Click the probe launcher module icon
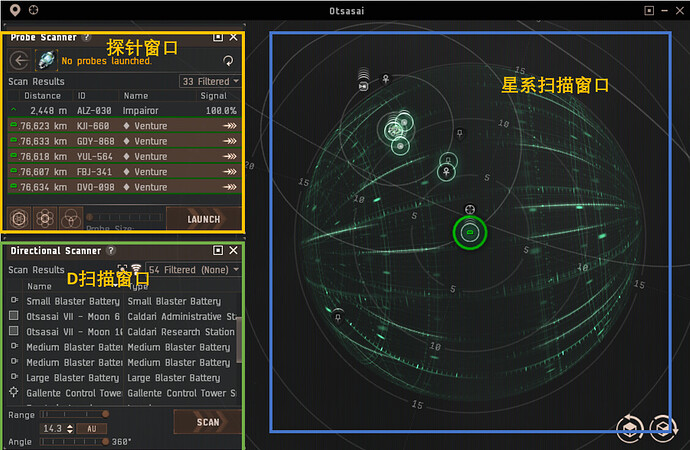This screenshot has height=450, width=690. tap(46, 60)
